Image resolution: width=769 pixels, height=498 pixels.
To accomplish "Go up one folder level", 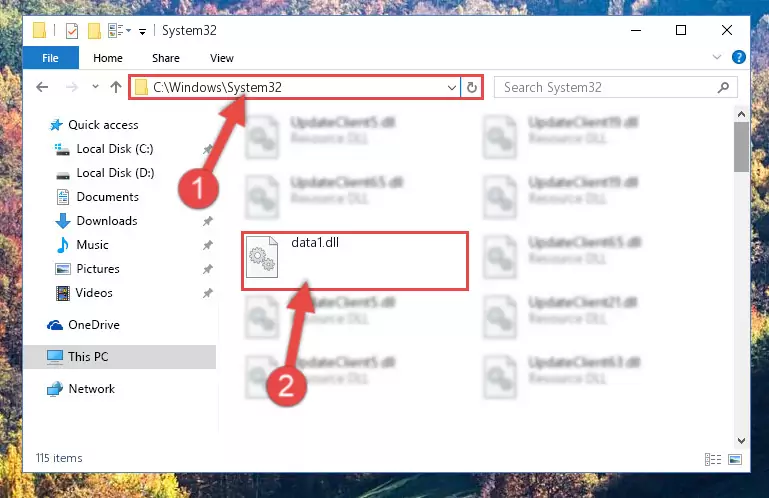I will point(116,87).
